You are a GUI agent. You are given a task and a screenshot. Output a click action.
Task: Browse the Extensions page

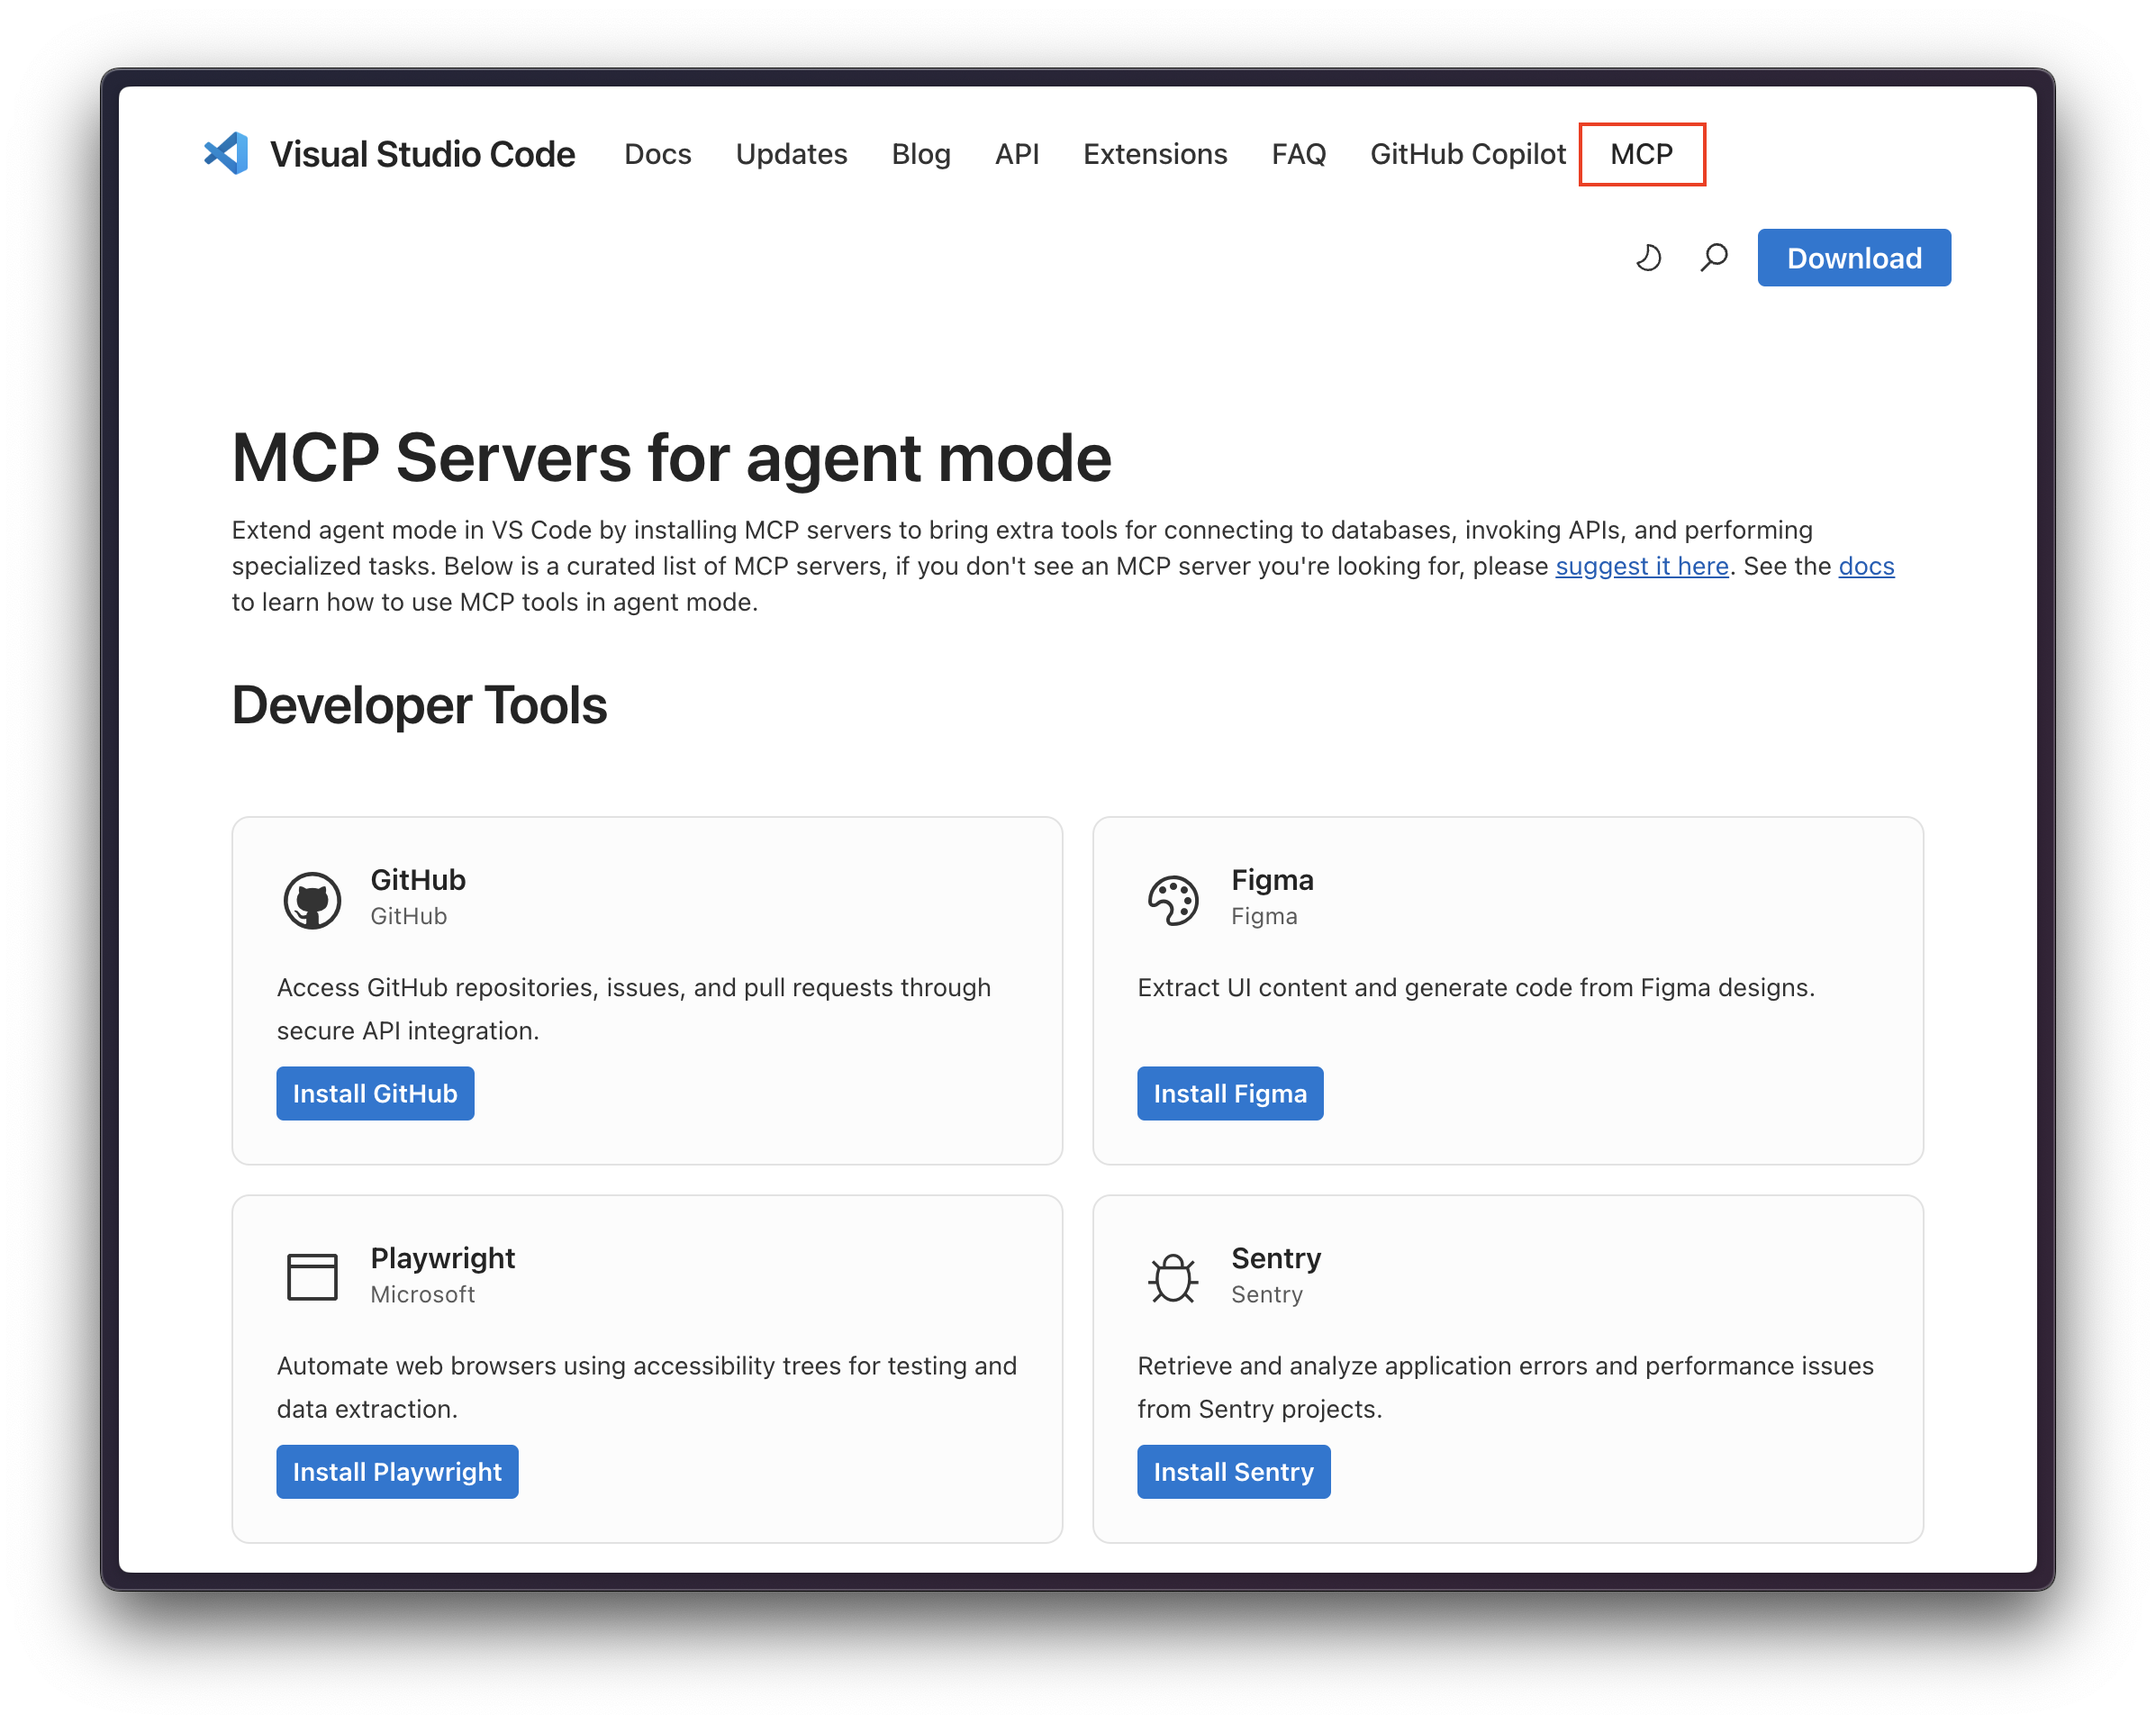[x=1155, y=154]
